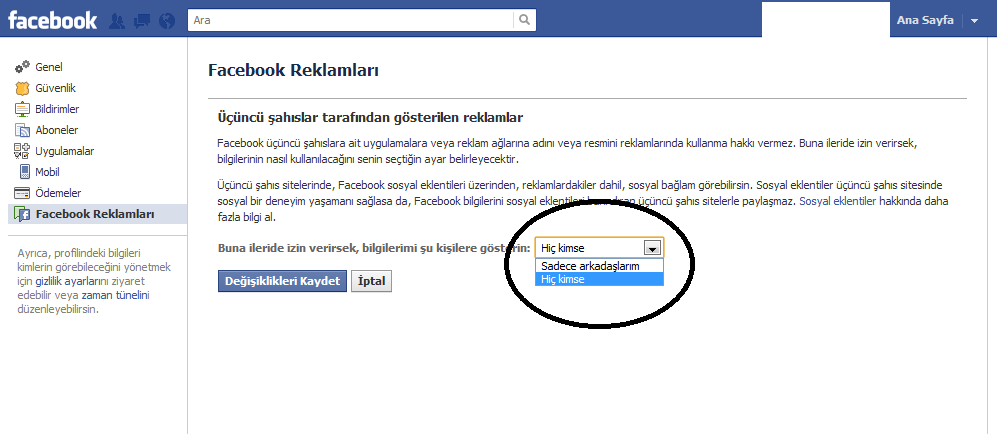The image size is (997, 434).
Task: Toggle the Hiç kimse combo box arrow
Action: (652, 248)
